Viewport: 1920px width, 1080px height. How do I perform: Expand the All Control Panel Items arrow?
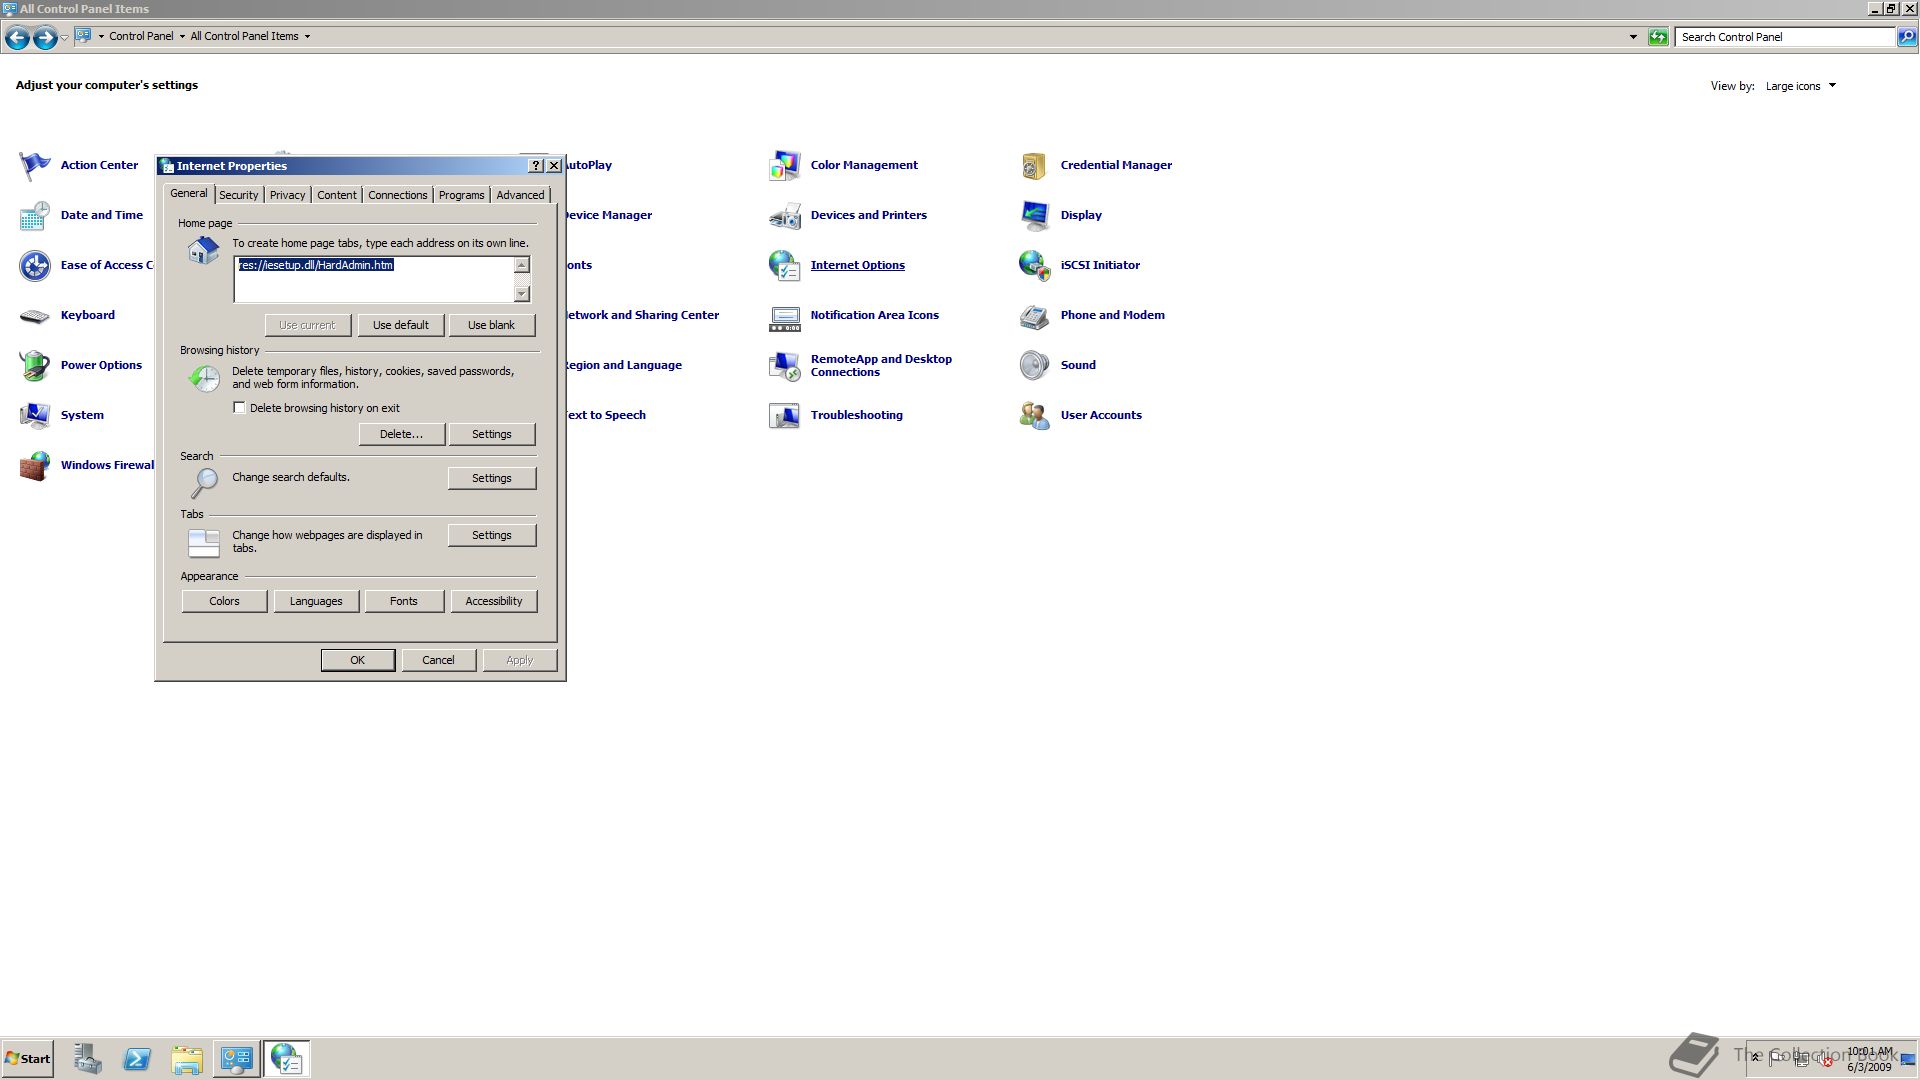307,37
